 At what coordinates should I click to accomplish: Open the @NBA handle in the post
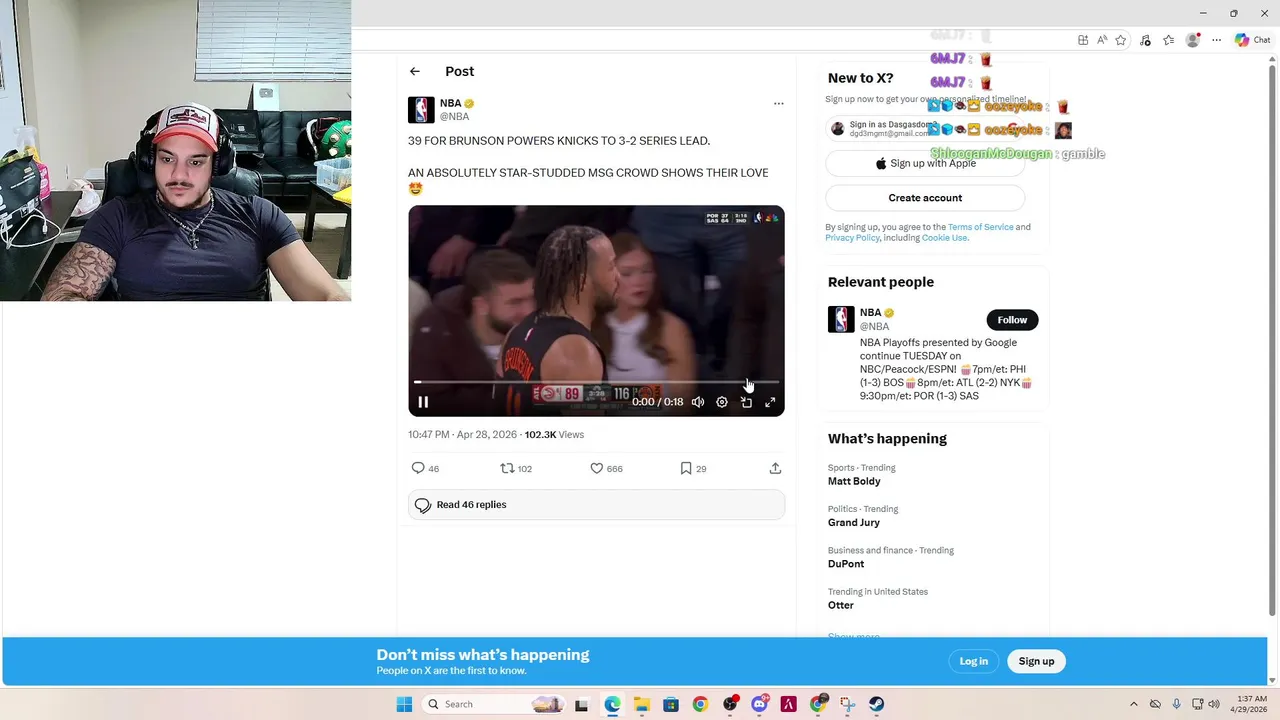[454, 117]
